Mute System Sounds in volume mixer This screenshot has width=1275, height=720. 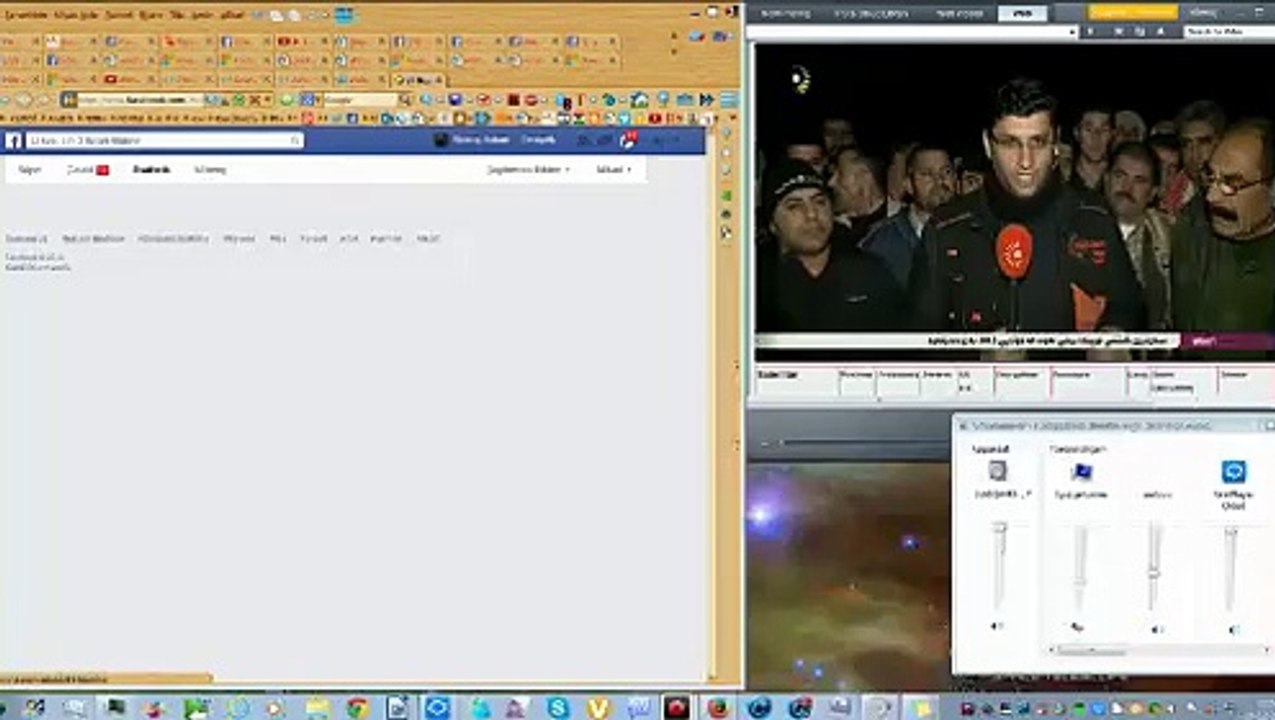pos(1077,628)
